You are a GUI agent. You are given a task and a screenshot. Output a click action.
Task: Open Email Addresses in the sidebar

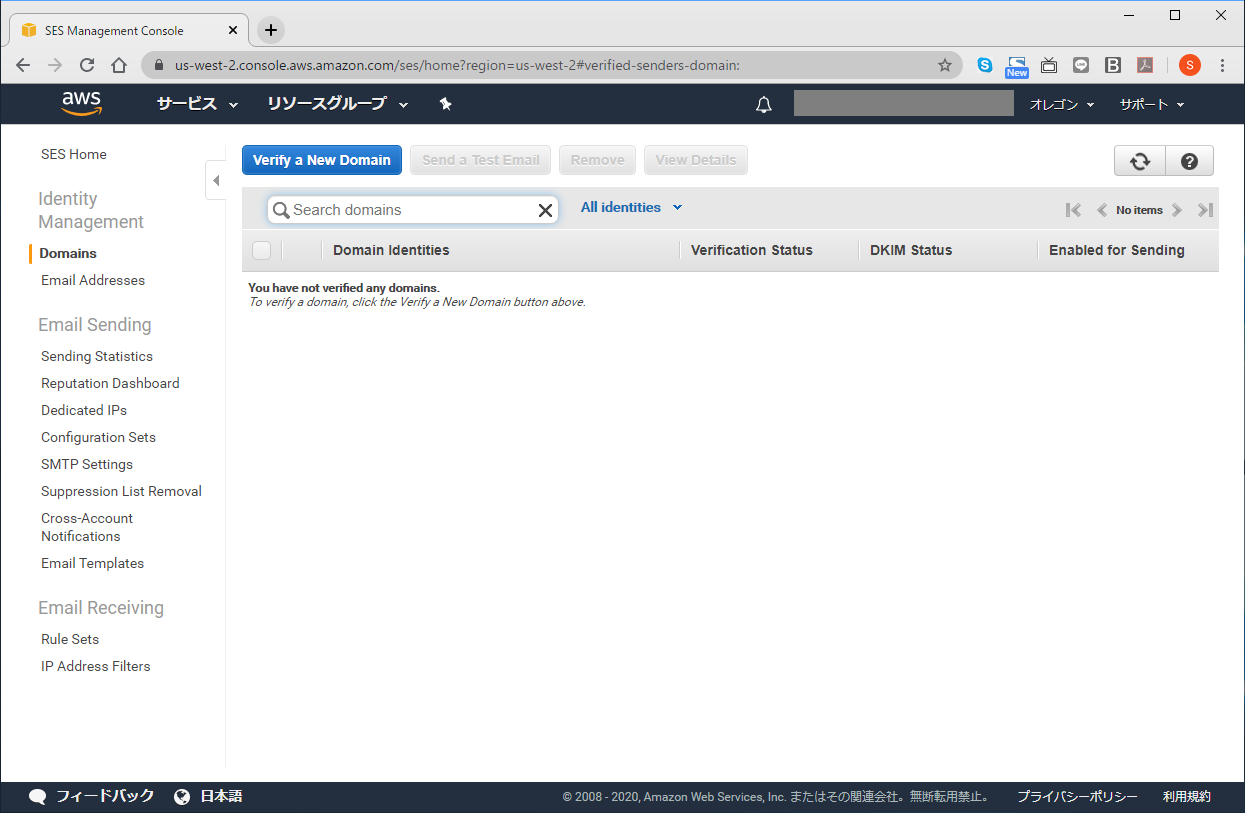pyautogui.click(x=93, y=280)
